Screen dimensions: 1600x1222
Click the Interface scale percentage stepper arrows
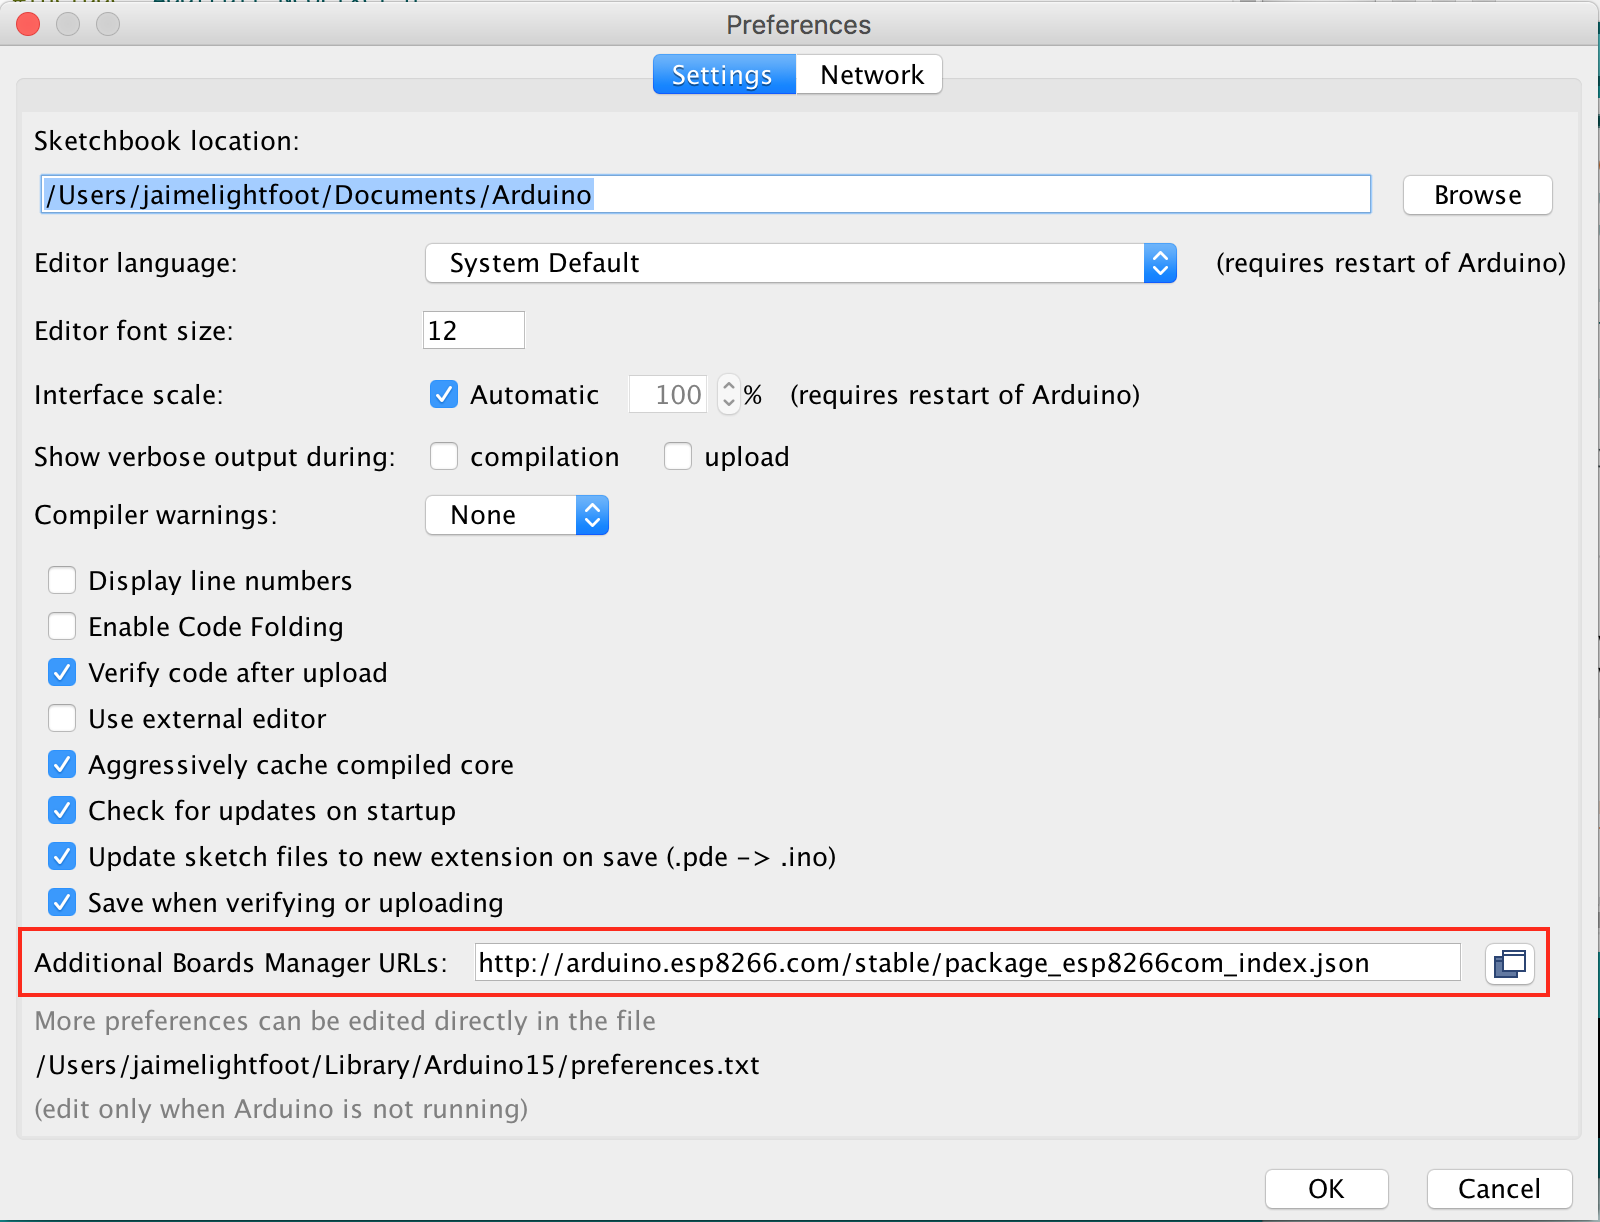[729, 394]
